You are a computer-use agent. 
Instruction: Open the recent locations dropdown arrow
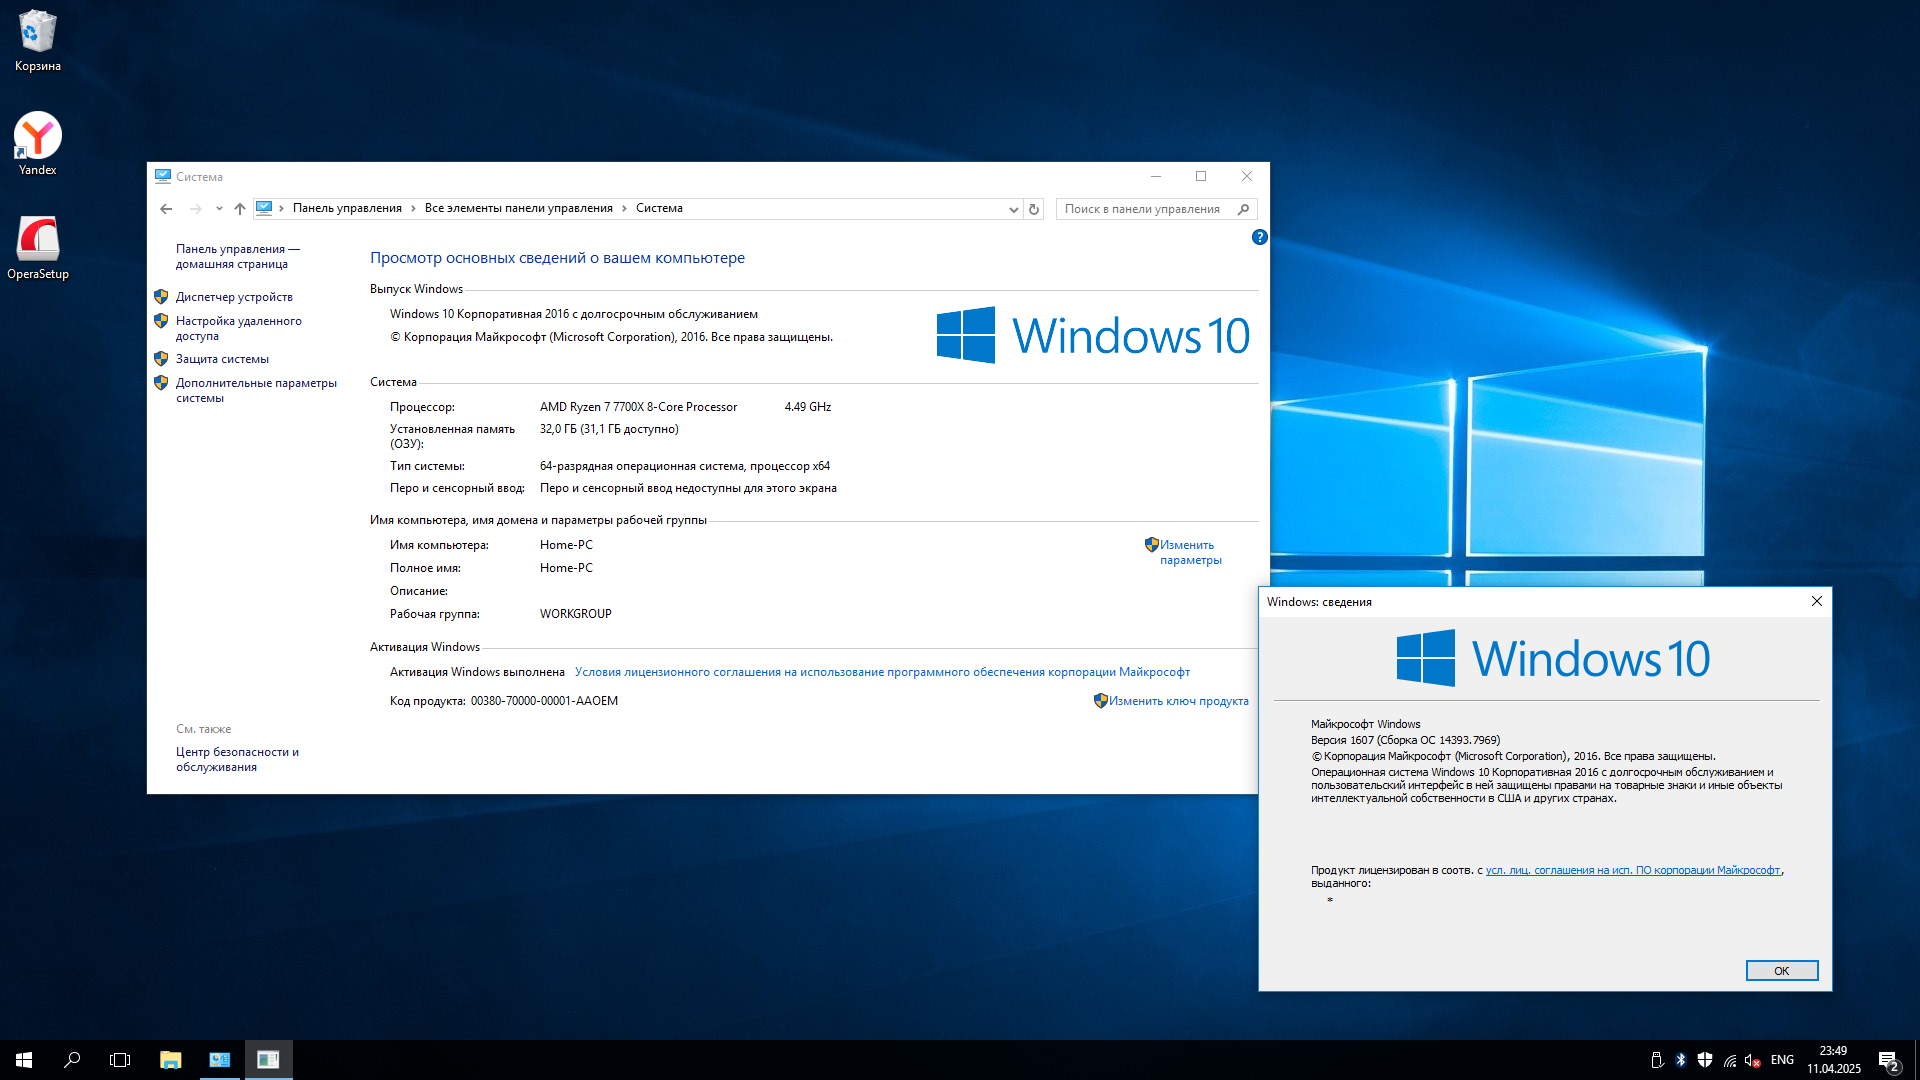[x=219, y=209]
